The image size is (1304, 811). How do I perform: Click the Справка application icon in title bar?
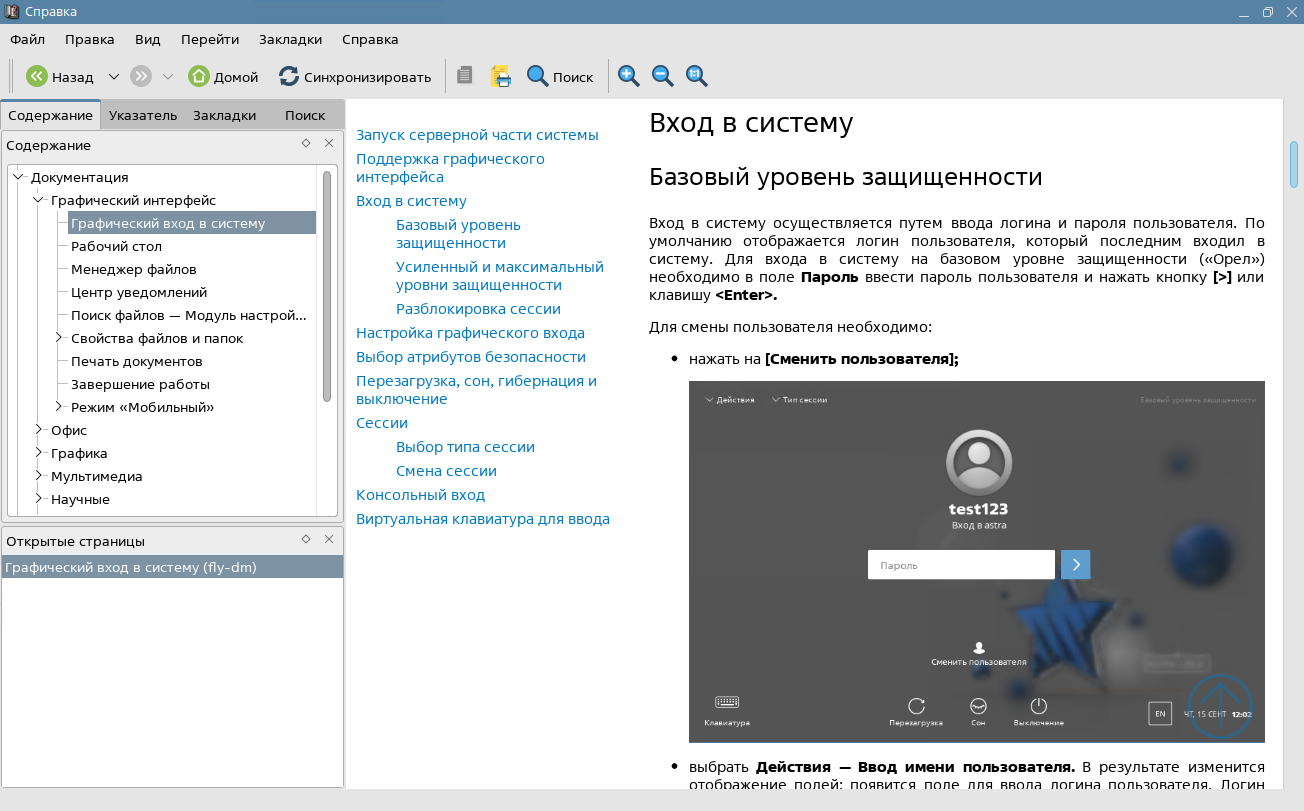(x=11, y=12)
